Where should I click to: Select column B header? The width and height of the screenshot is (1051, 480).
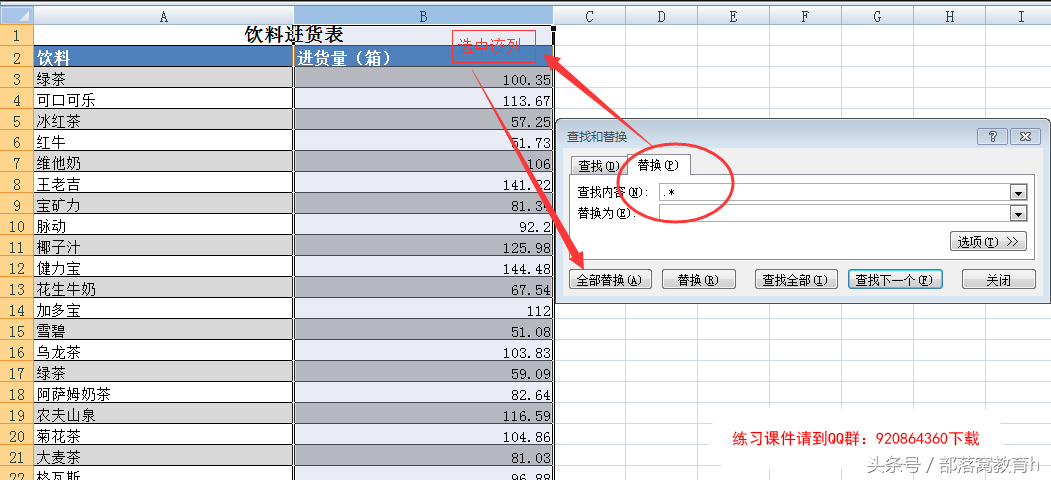424,16
